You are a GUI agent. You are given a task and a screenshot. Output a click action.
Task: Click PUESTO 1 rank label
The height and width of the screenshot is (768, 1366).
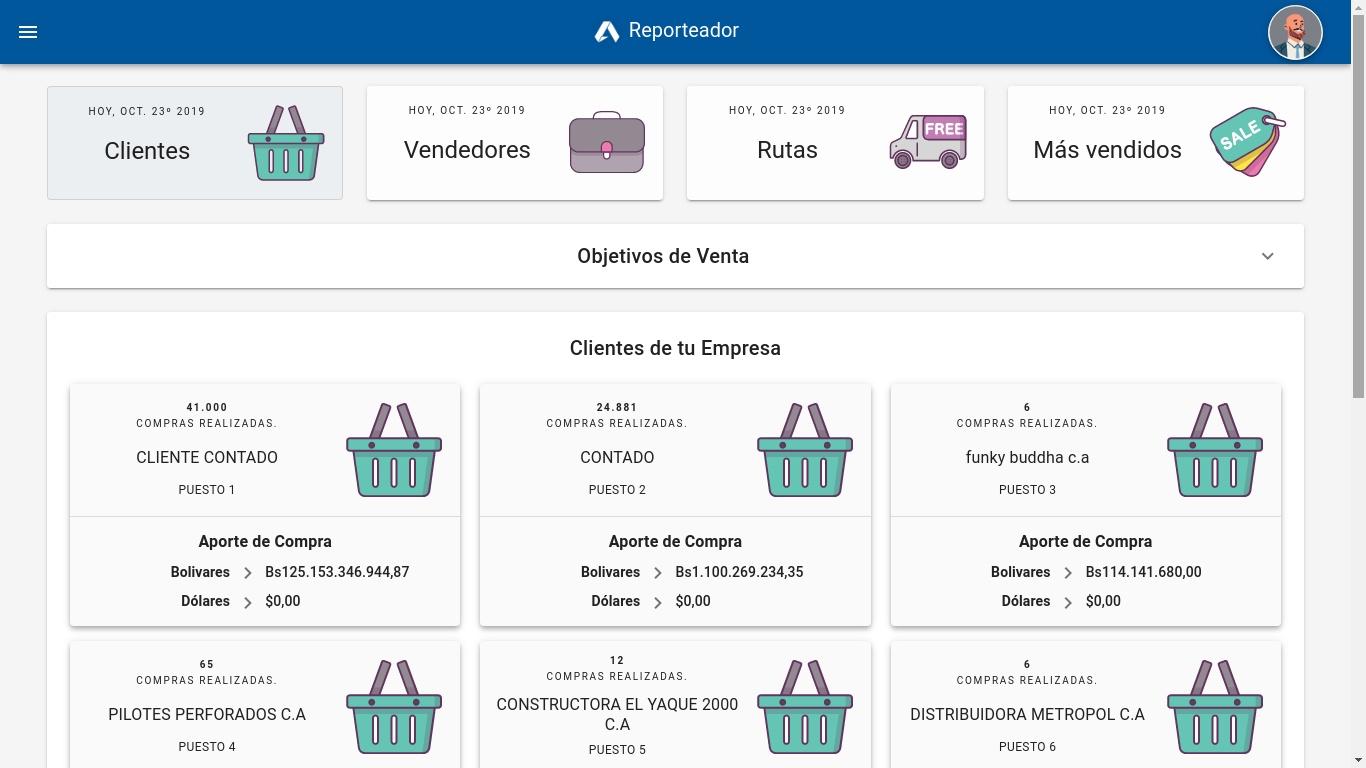click(x=207, y=490)
